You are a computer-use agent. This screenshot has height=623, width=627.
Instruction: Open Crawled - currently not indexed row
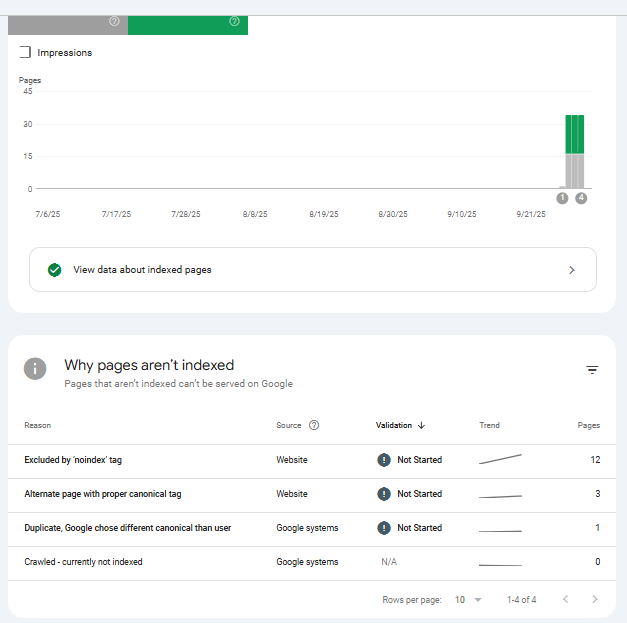[x=83, y=562]
